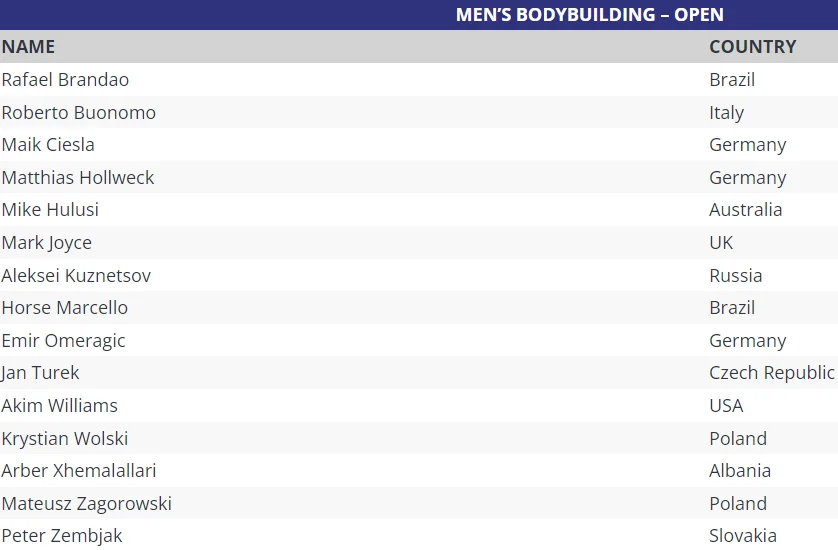Select Aleksei Kuznetsov's name
Screen dimensions: 838x550
pyautogui.click(x=76, y=275)
